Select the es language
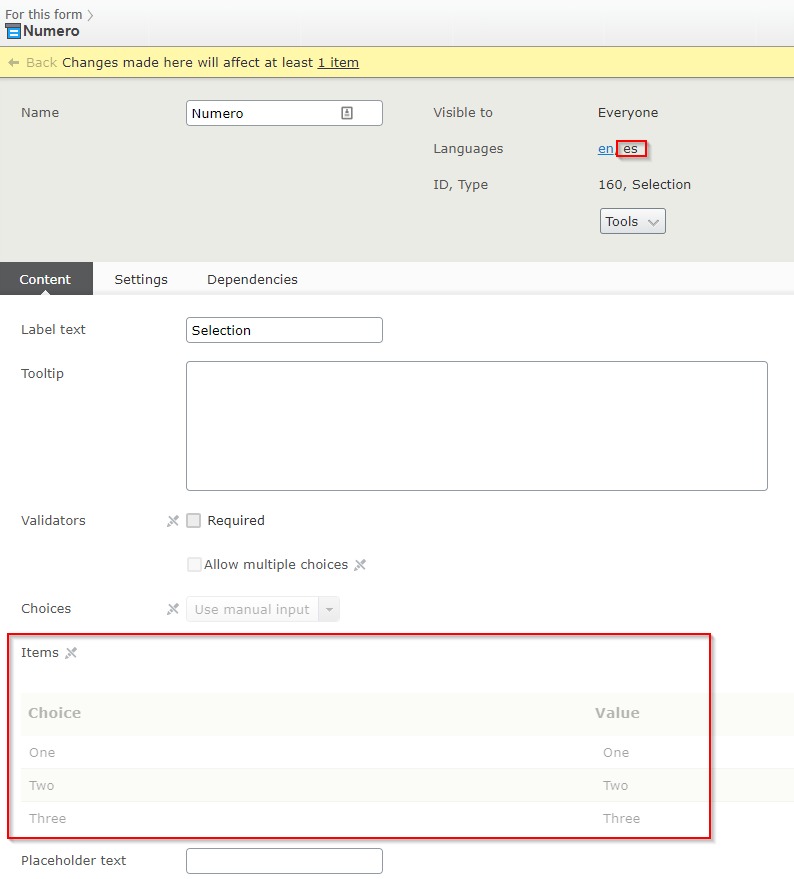This screenshot has width=794, height=879. click(630, 149)
